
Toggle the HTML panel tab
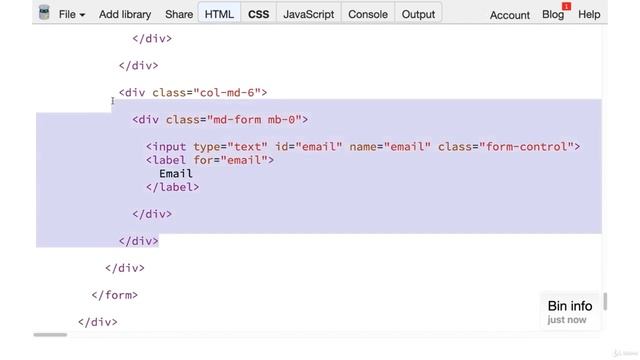coord(219,13)
